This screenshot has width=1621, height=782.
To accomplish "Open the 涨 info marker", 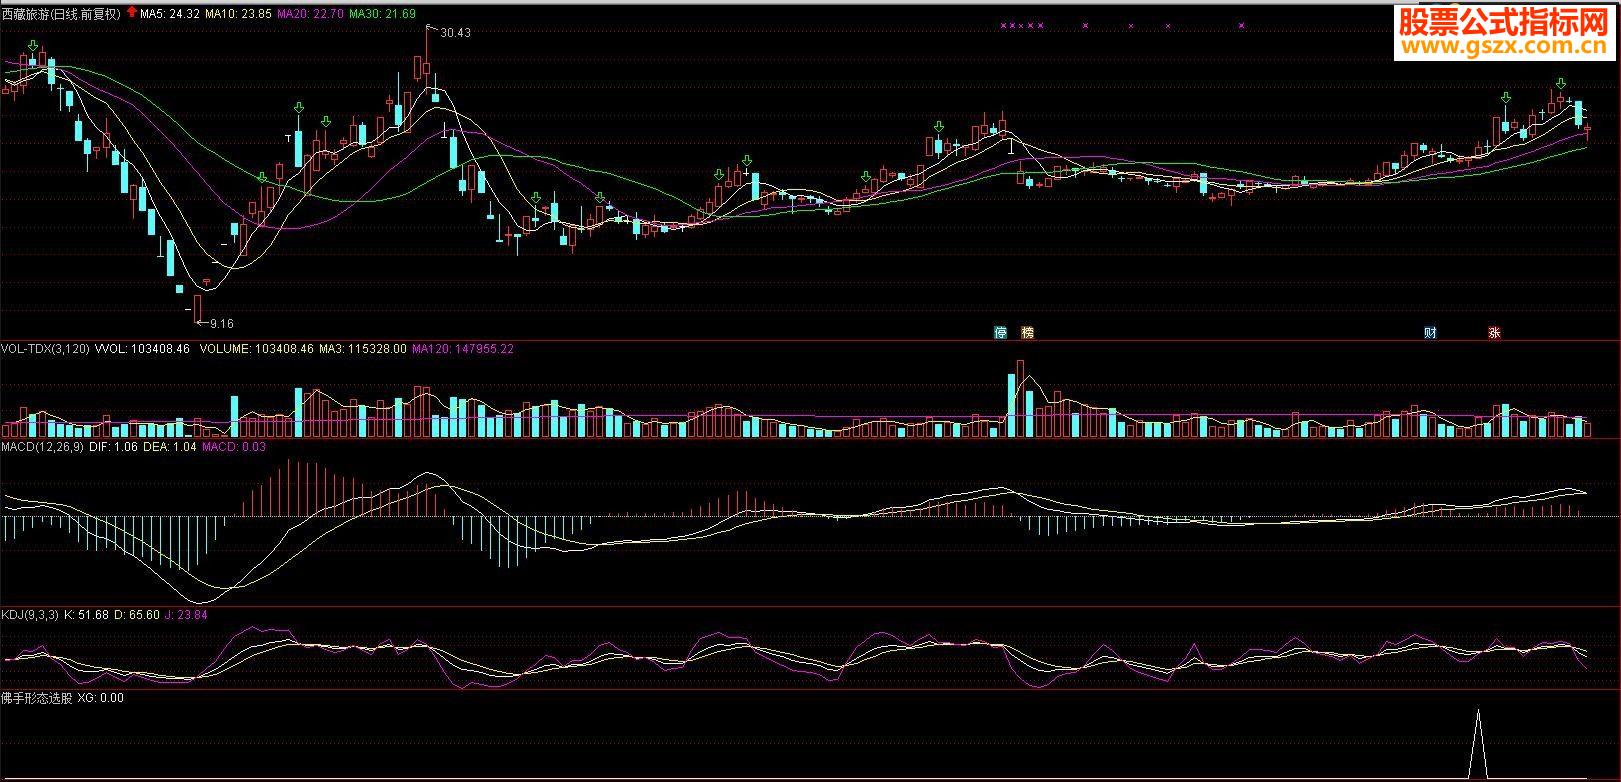I will click(x=1494, y=333).
